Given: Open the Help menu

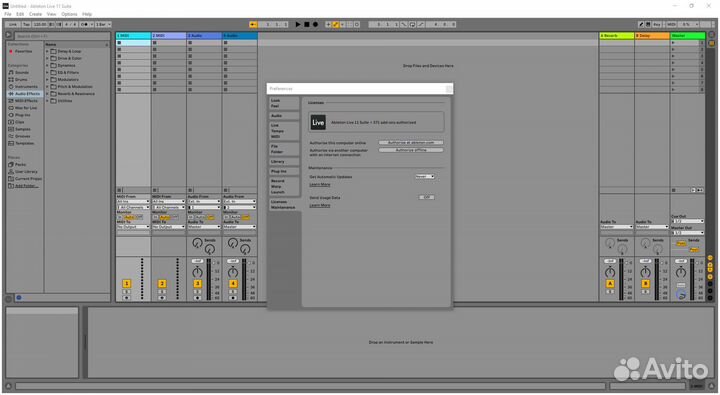Looking at the screenshot, I should [87, 14].
